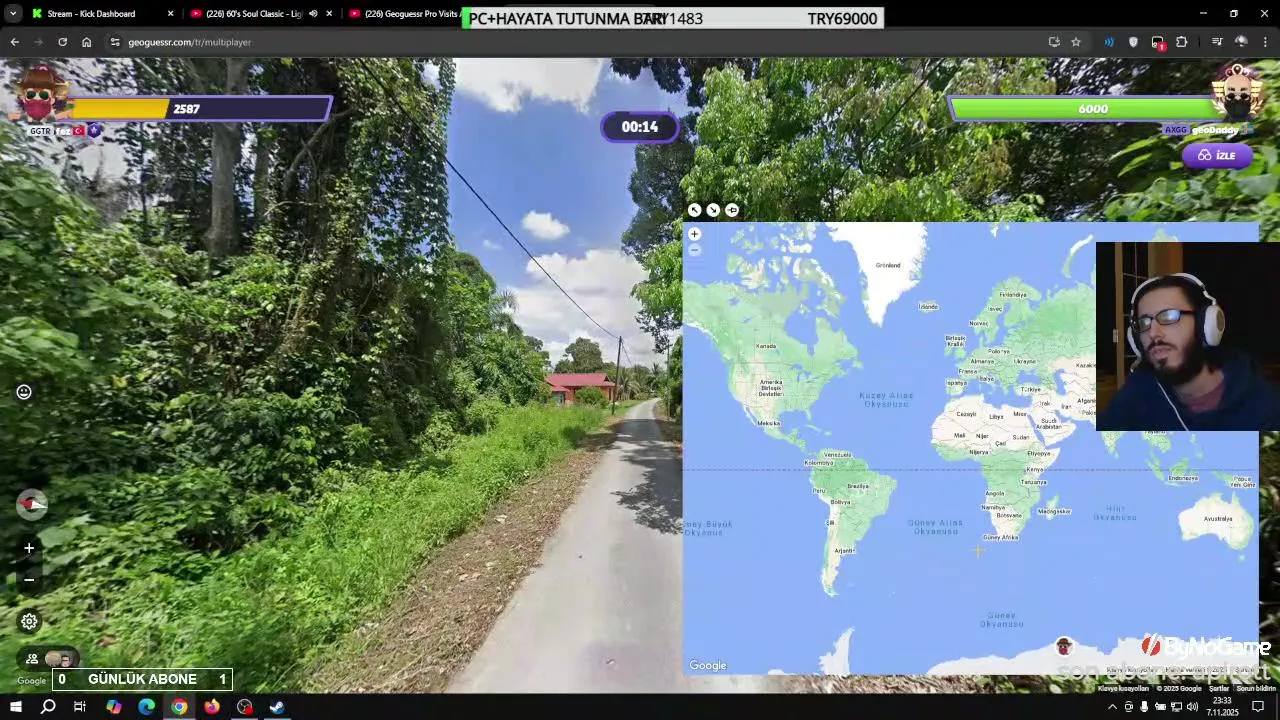Screen dimensions: 1280x720
Task: Click Madagaskar on the guess map
Action: (x=1054, y=511)
